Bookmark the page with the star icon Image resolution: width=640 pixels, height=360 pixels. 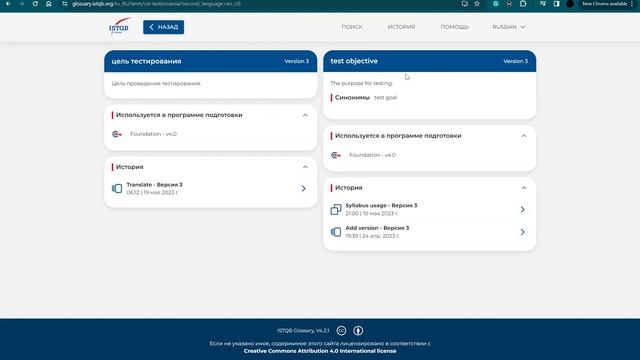click(477, 4)
